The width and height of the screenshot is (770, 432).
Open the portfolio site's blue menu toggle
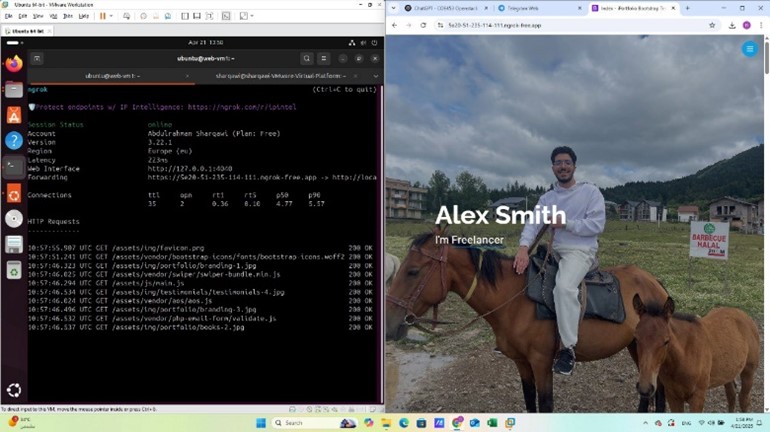click(749, 49)
